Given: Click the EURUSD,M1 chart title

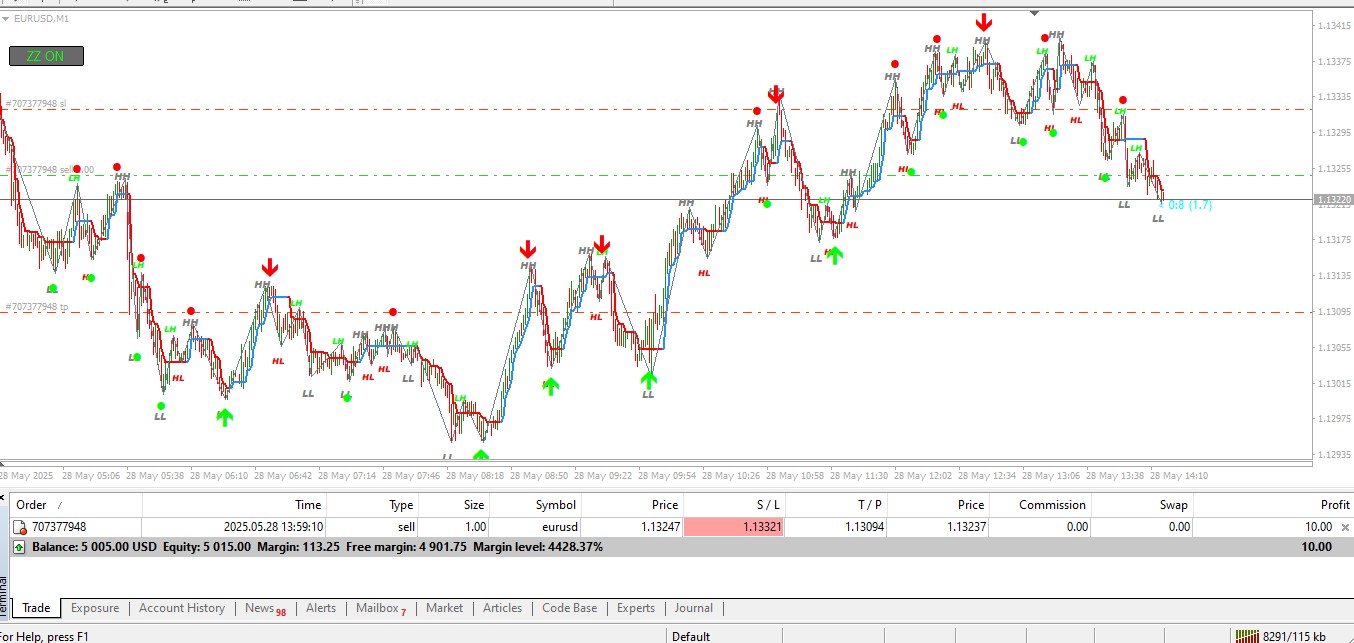Looking at the screenshot, I should (41, 19).
